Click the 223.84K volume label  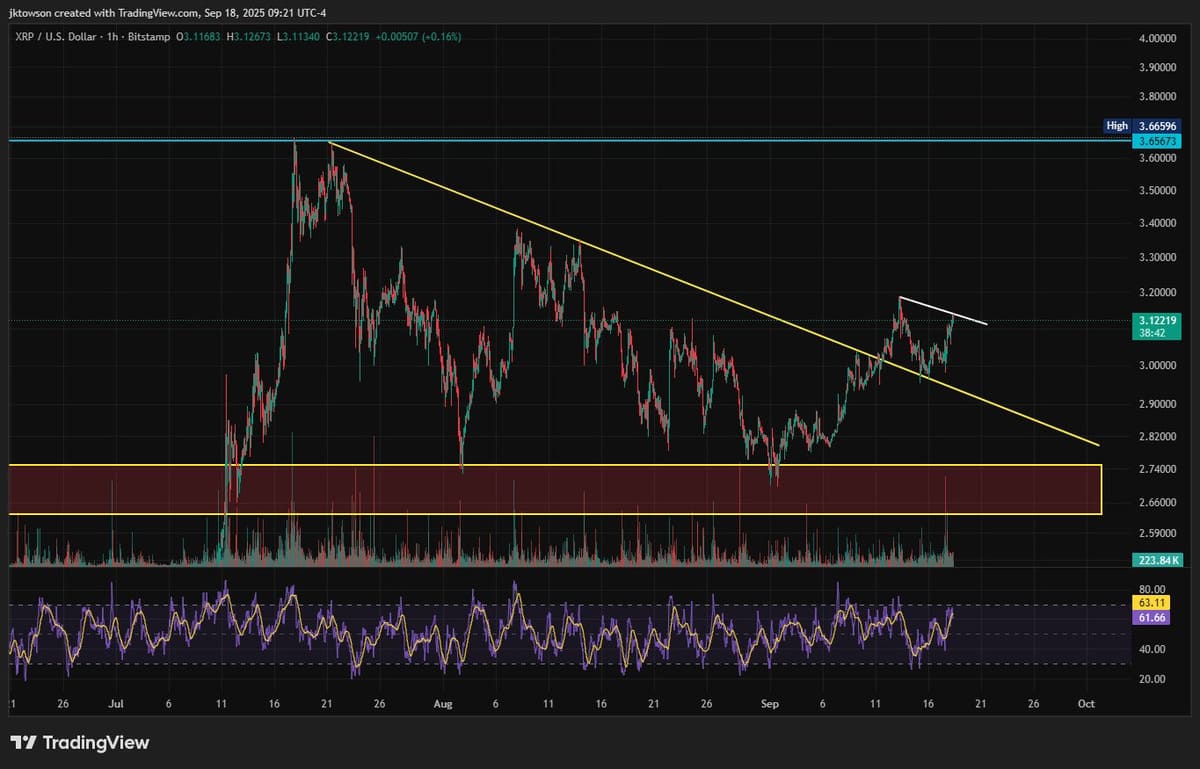1159,560
